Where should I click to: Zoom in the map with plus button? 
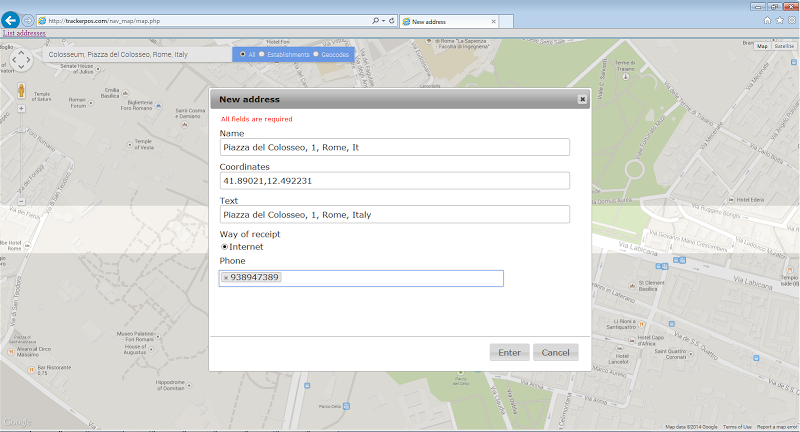coord(21,109)
